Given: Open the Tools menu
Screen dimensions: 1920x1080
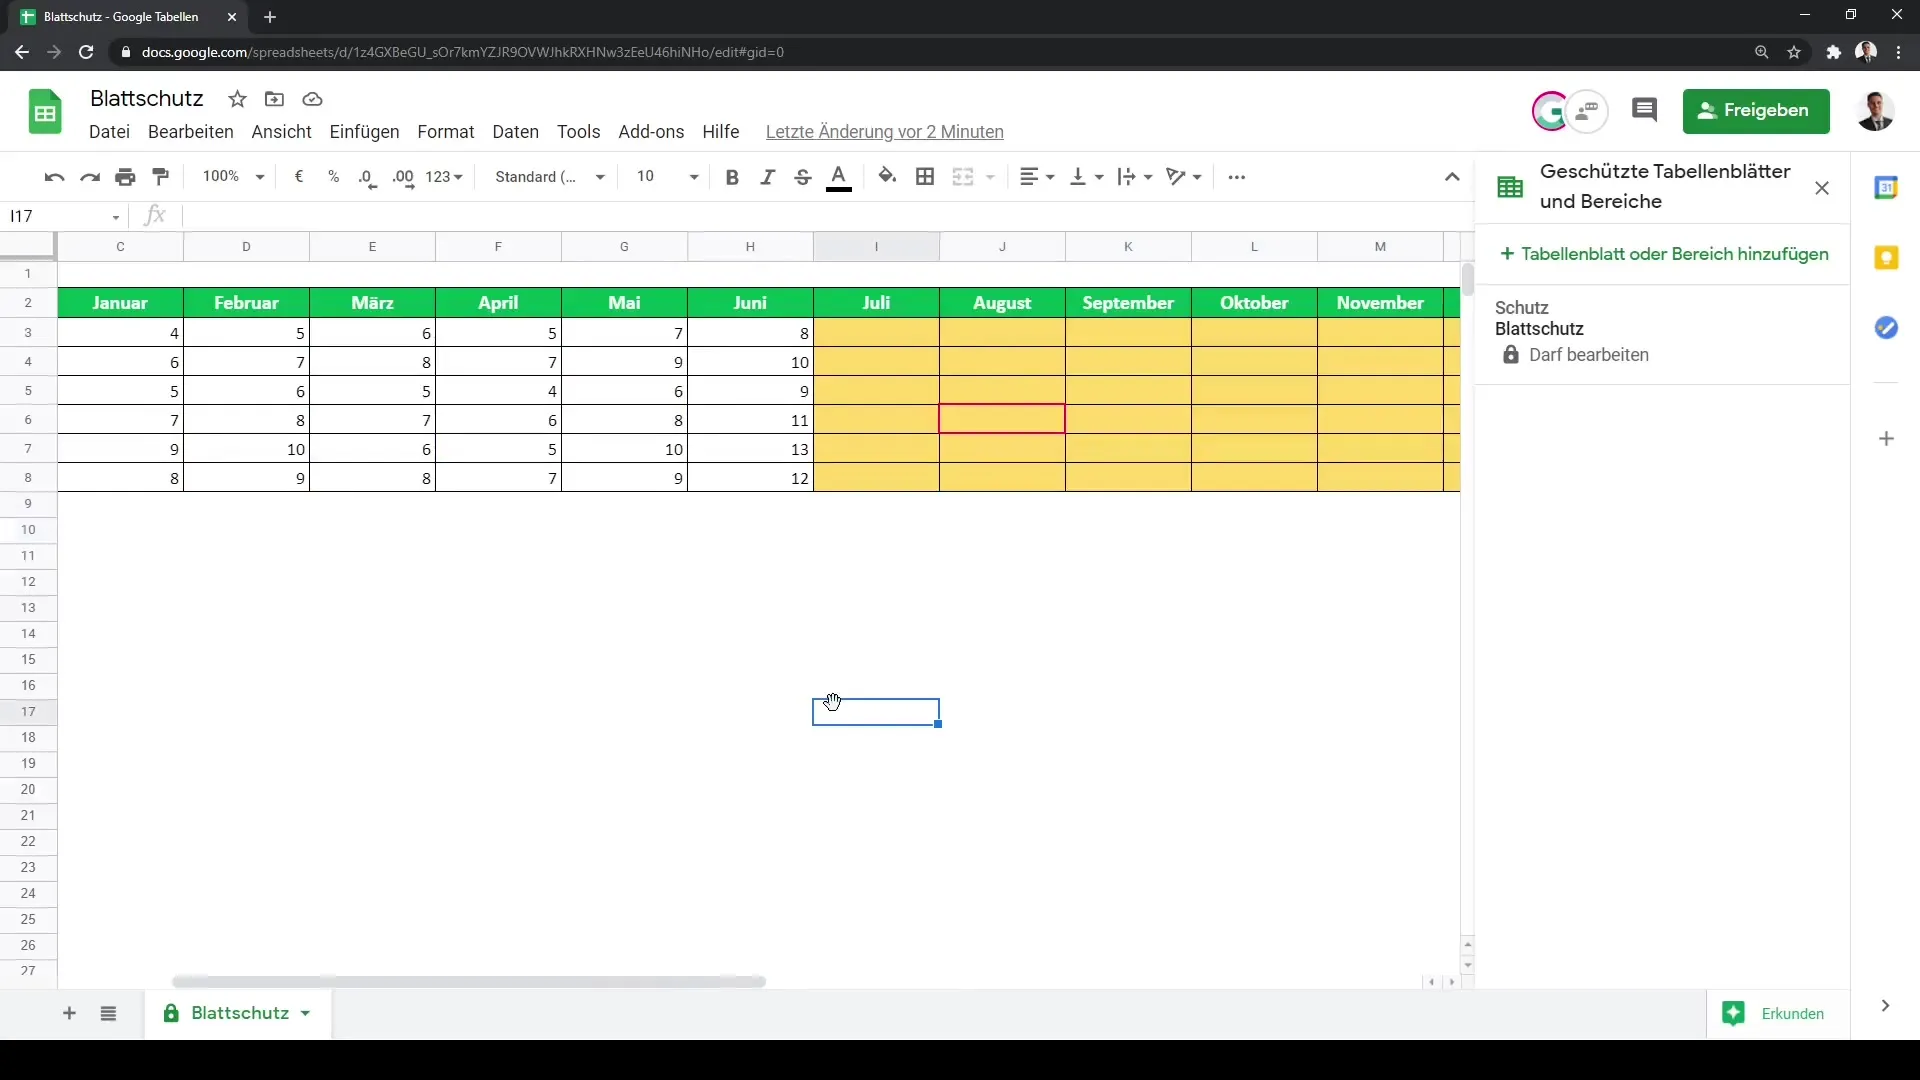Looking at the screenshot, I should coord(578,132).
